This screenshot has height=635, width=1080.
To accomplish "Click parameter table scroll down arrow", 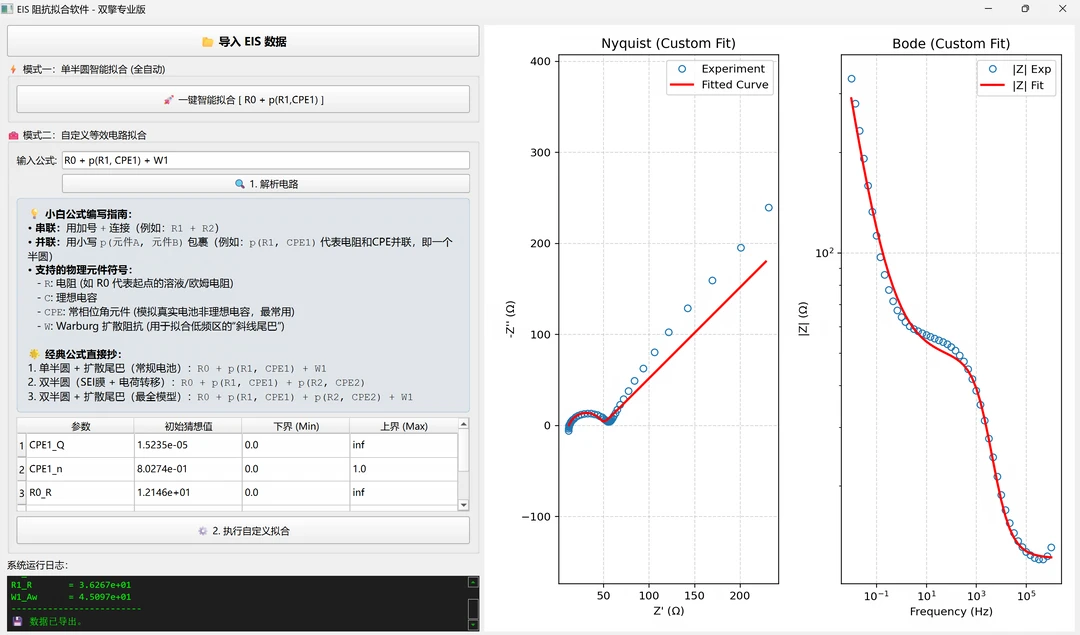I will (x=464, y=505).
